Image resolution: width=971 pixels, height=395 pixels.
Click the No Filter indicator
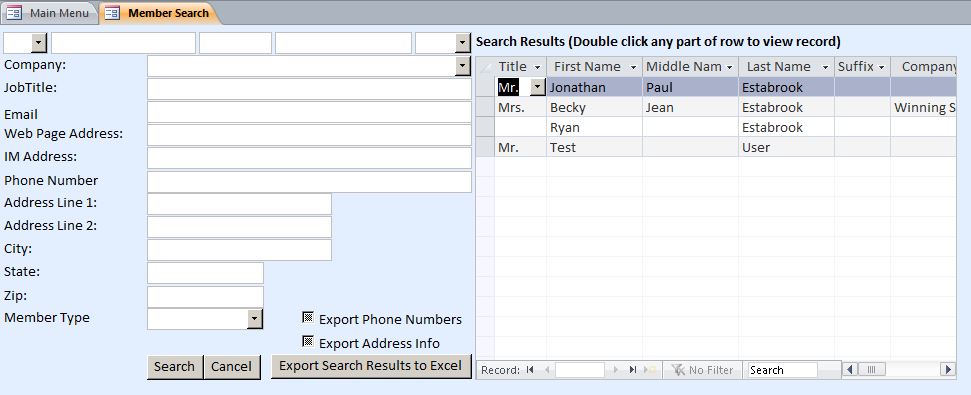pos(703,370)
